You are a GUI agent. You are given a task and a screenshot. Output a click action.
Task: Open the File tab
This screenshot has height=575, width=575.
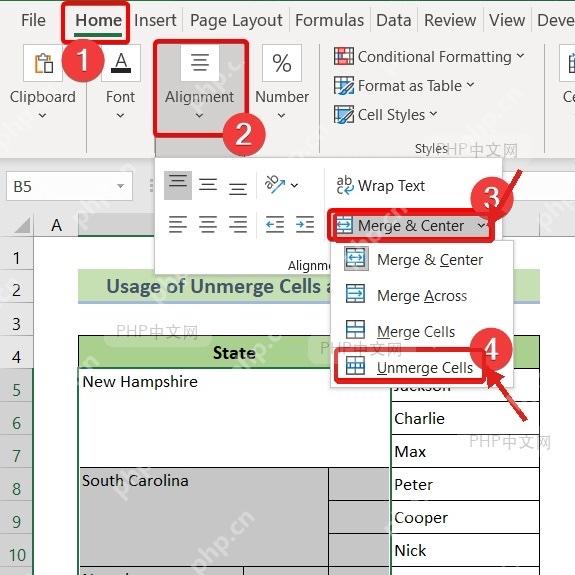[33, 20]
